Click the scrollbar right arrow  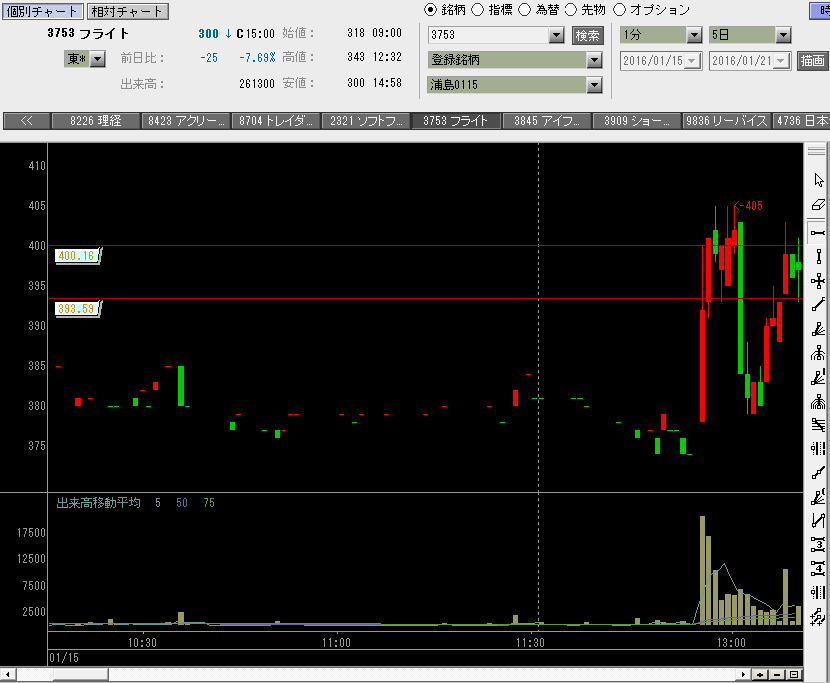click(744, 675)
